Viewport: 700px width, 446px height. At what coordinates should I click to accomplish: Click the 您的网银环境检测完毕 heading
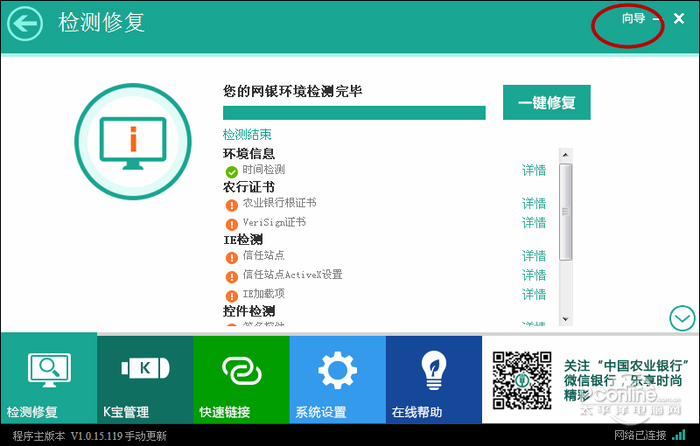click(292, 92)
